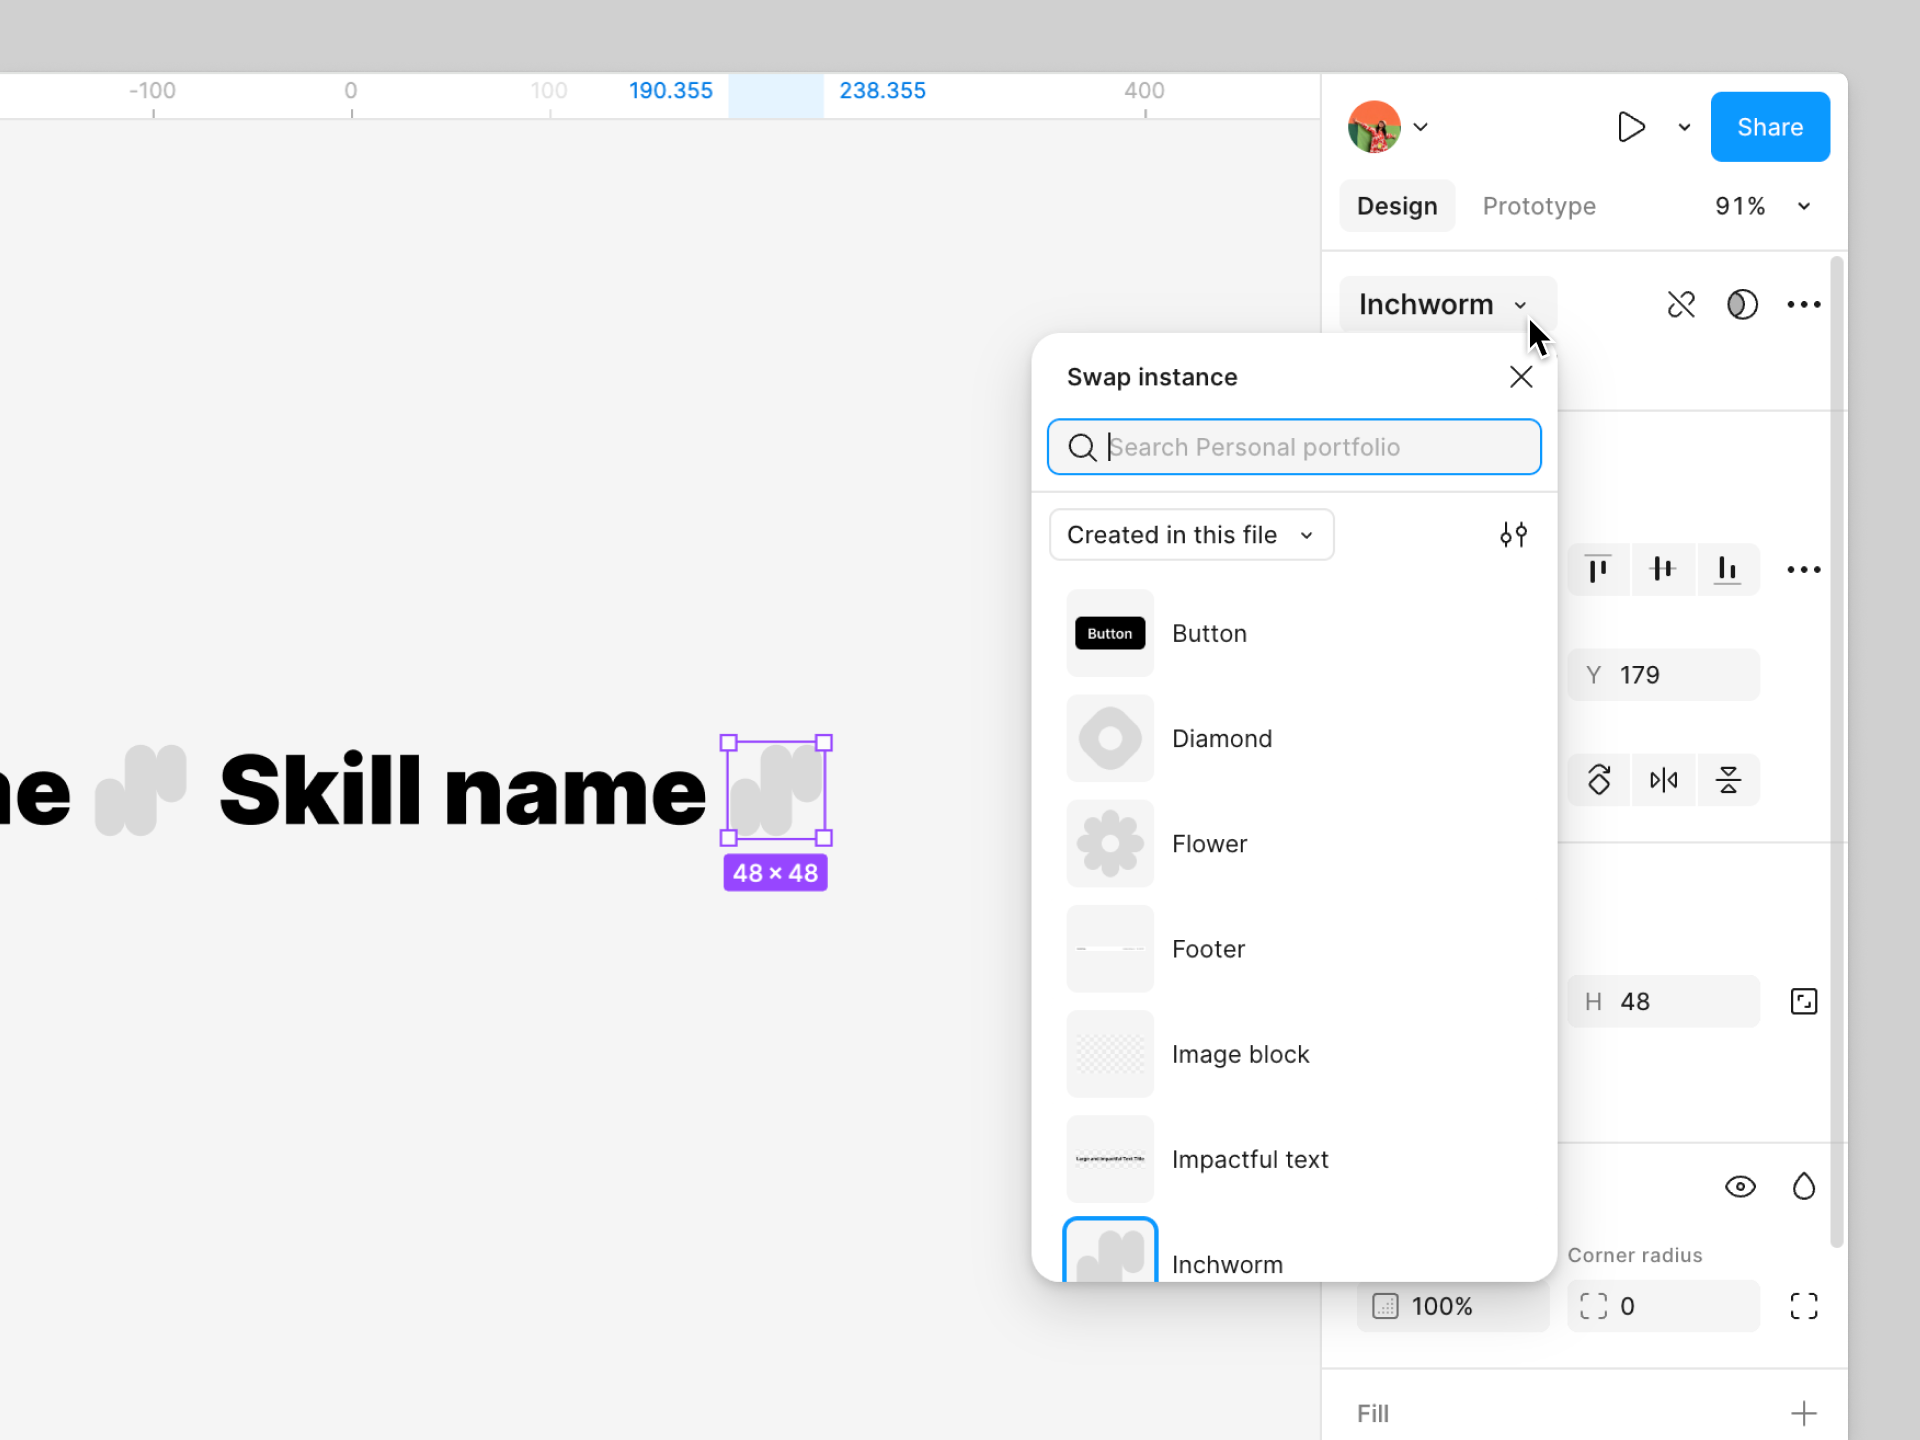1920x1440 pixels.
Task: Expand the 91% zoom dropdown
Action: tap(1803, 206)
